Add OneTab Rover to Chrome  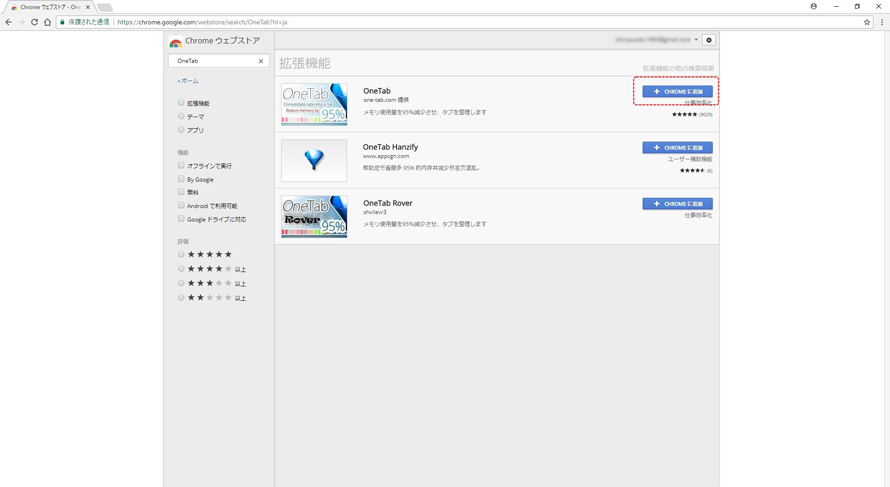click(677, 204)
